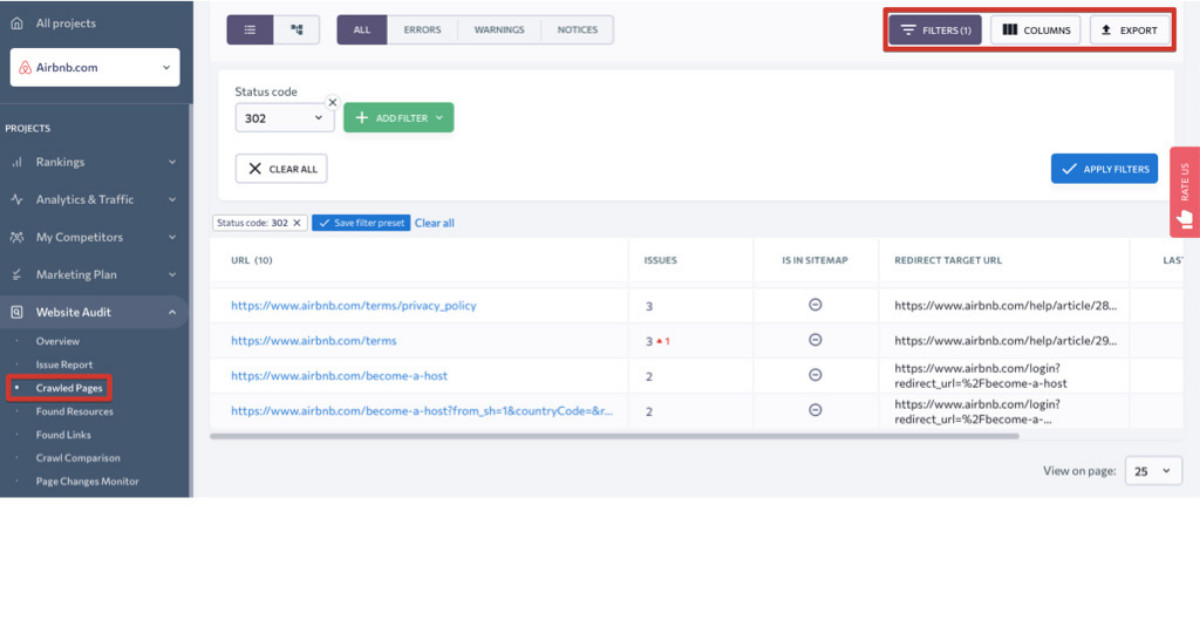Open the airbnb.com/terms/privacy_policy URL

pyautogui.click(x=354, y=306)
